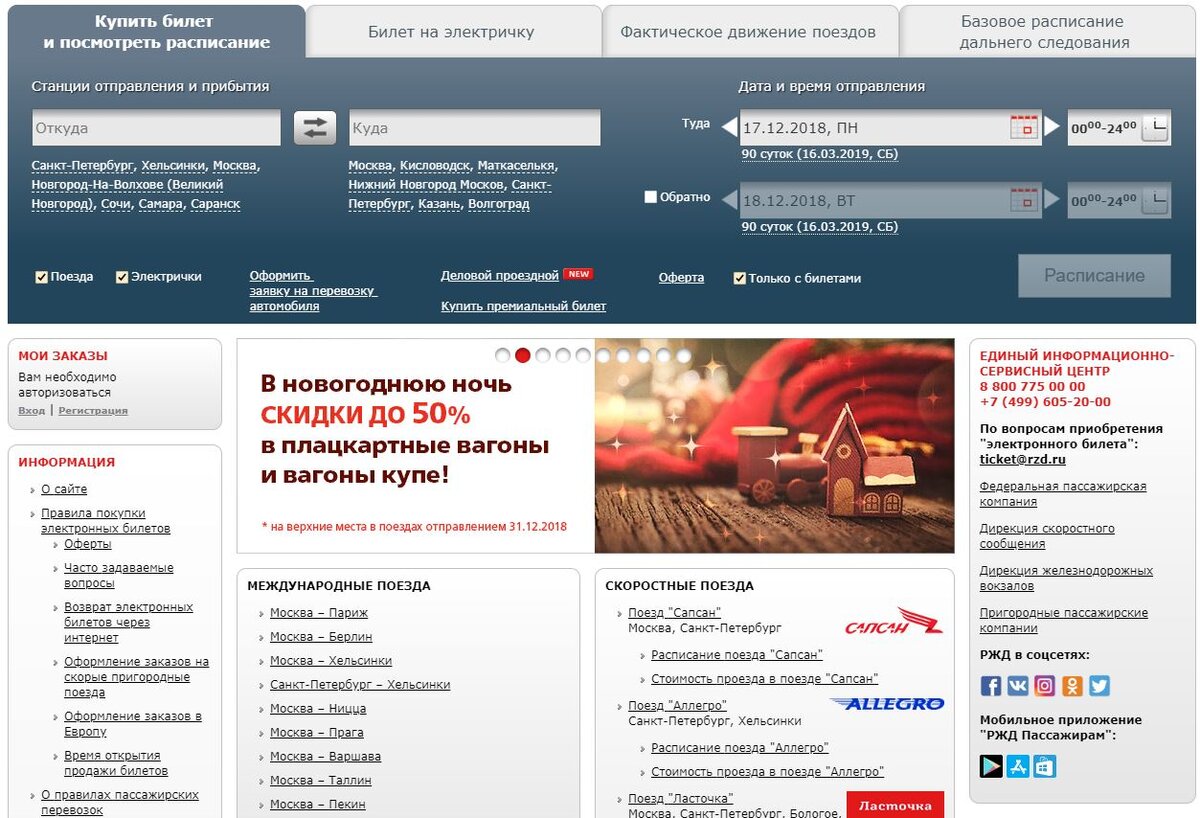Viewport: 1200px width, 818px height.
Task: Enable the Обратно return trip checkbox
Action: click(x=650, y=198)
